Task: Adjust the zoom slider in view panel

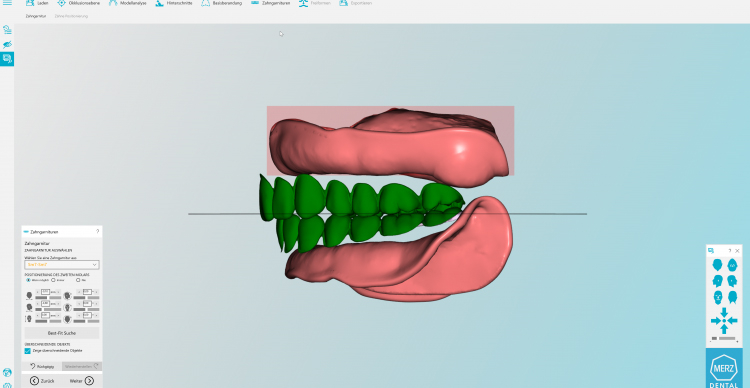Action: click(724, 339)
